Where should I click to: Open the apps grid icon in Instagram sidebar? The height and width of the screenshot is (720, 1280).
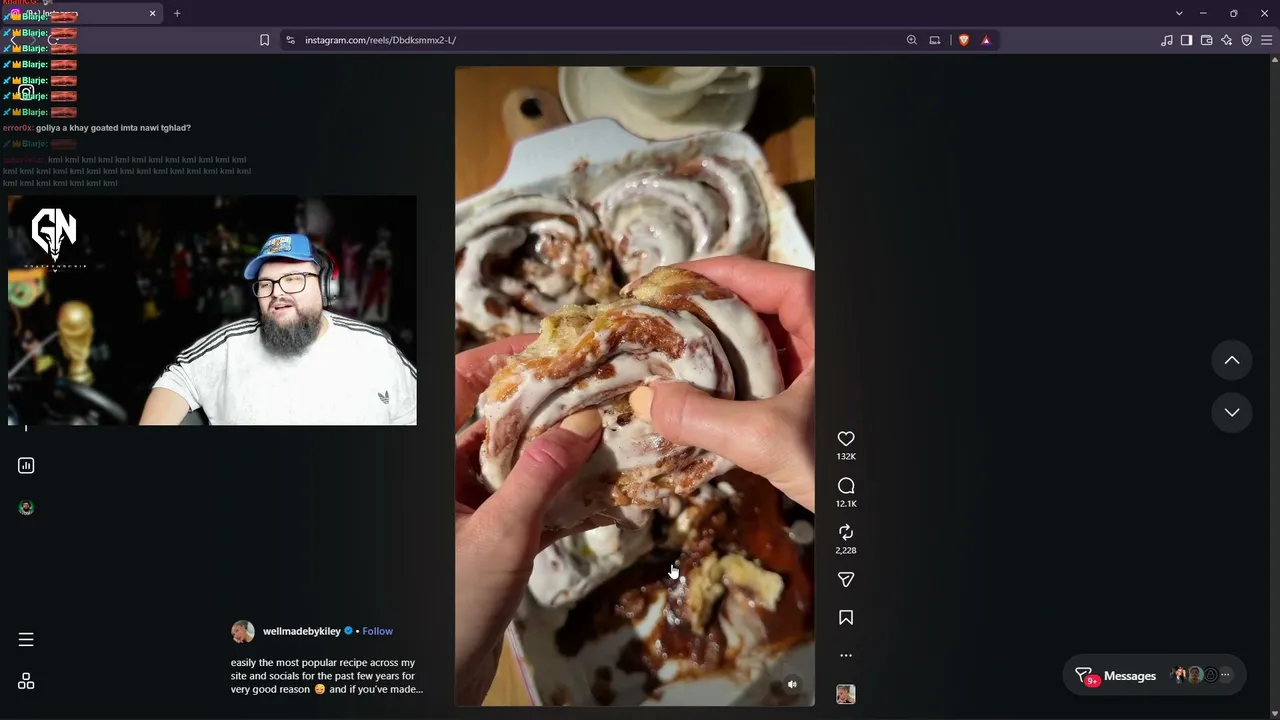(26, 681)
